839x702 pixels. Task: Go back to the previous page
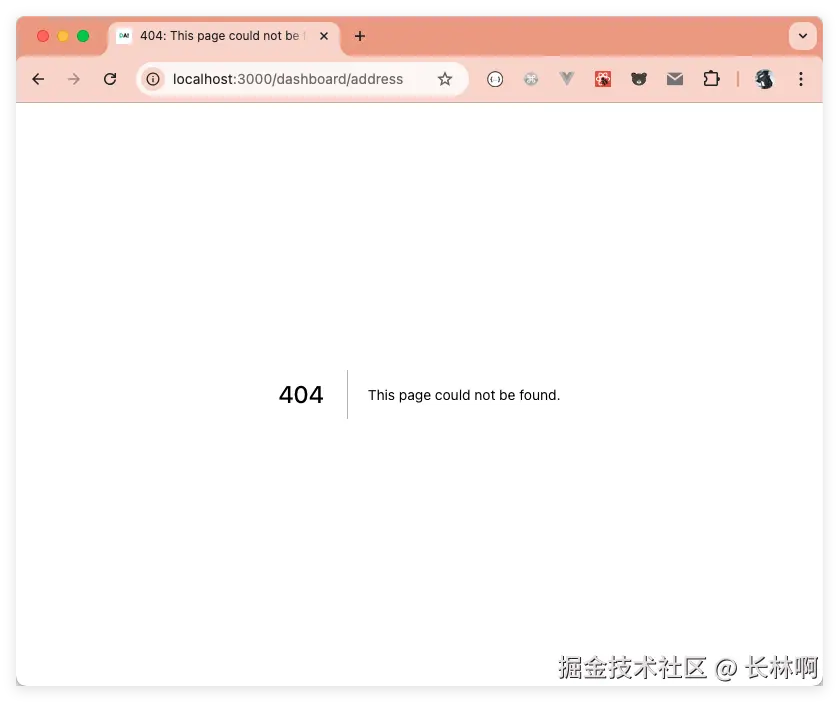(38, 79)
